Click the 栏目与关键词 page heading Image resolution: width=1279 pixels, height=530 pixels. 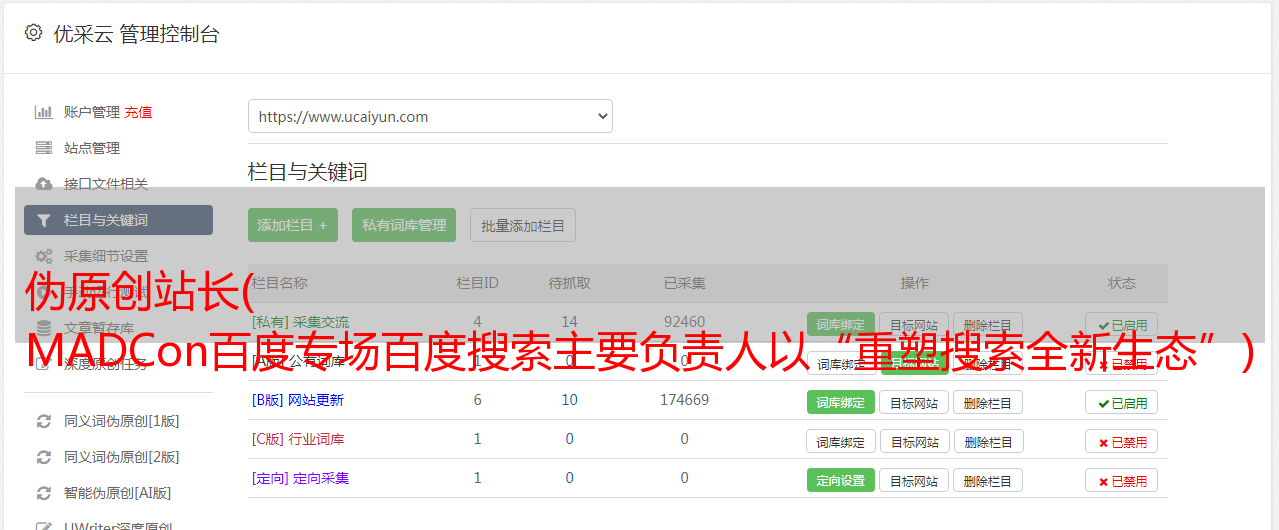tap(308, 172)
